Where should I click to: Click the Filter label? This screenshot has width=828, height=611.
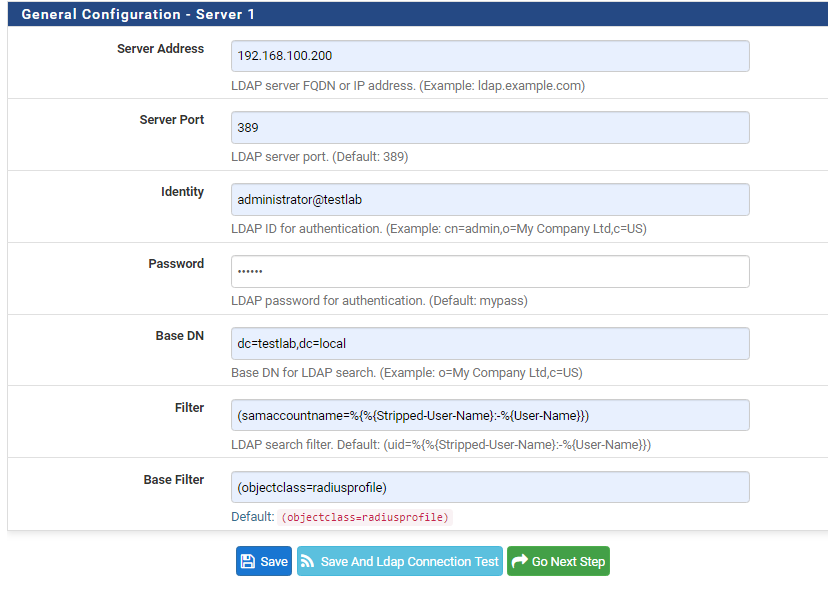(190, 408)
